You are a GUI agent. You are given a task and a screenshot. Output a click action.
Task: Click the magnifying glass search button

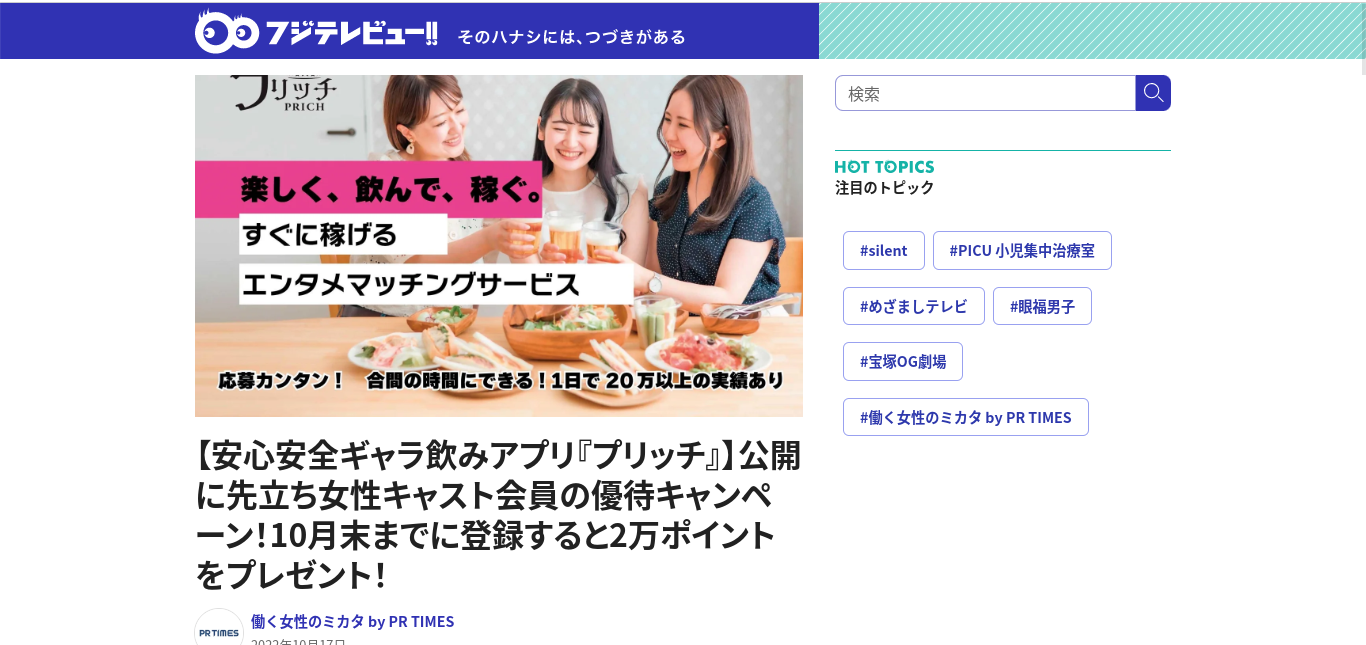1153,93
